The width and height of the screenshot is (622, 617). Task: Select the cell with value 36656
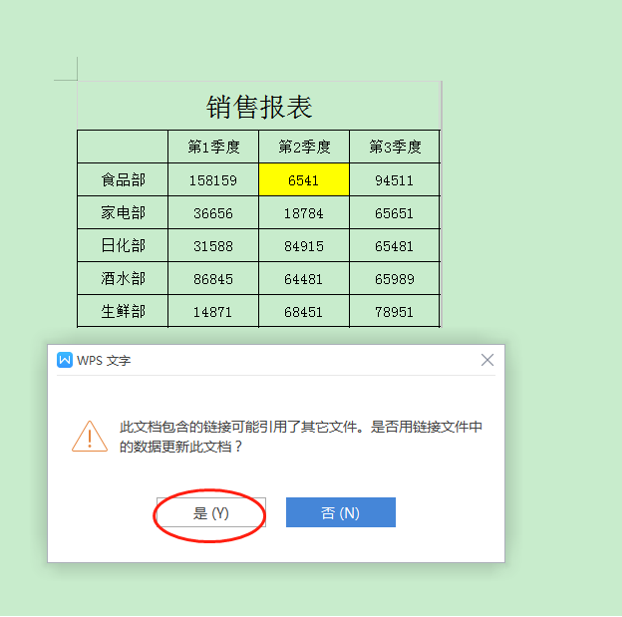coord(213,213)
